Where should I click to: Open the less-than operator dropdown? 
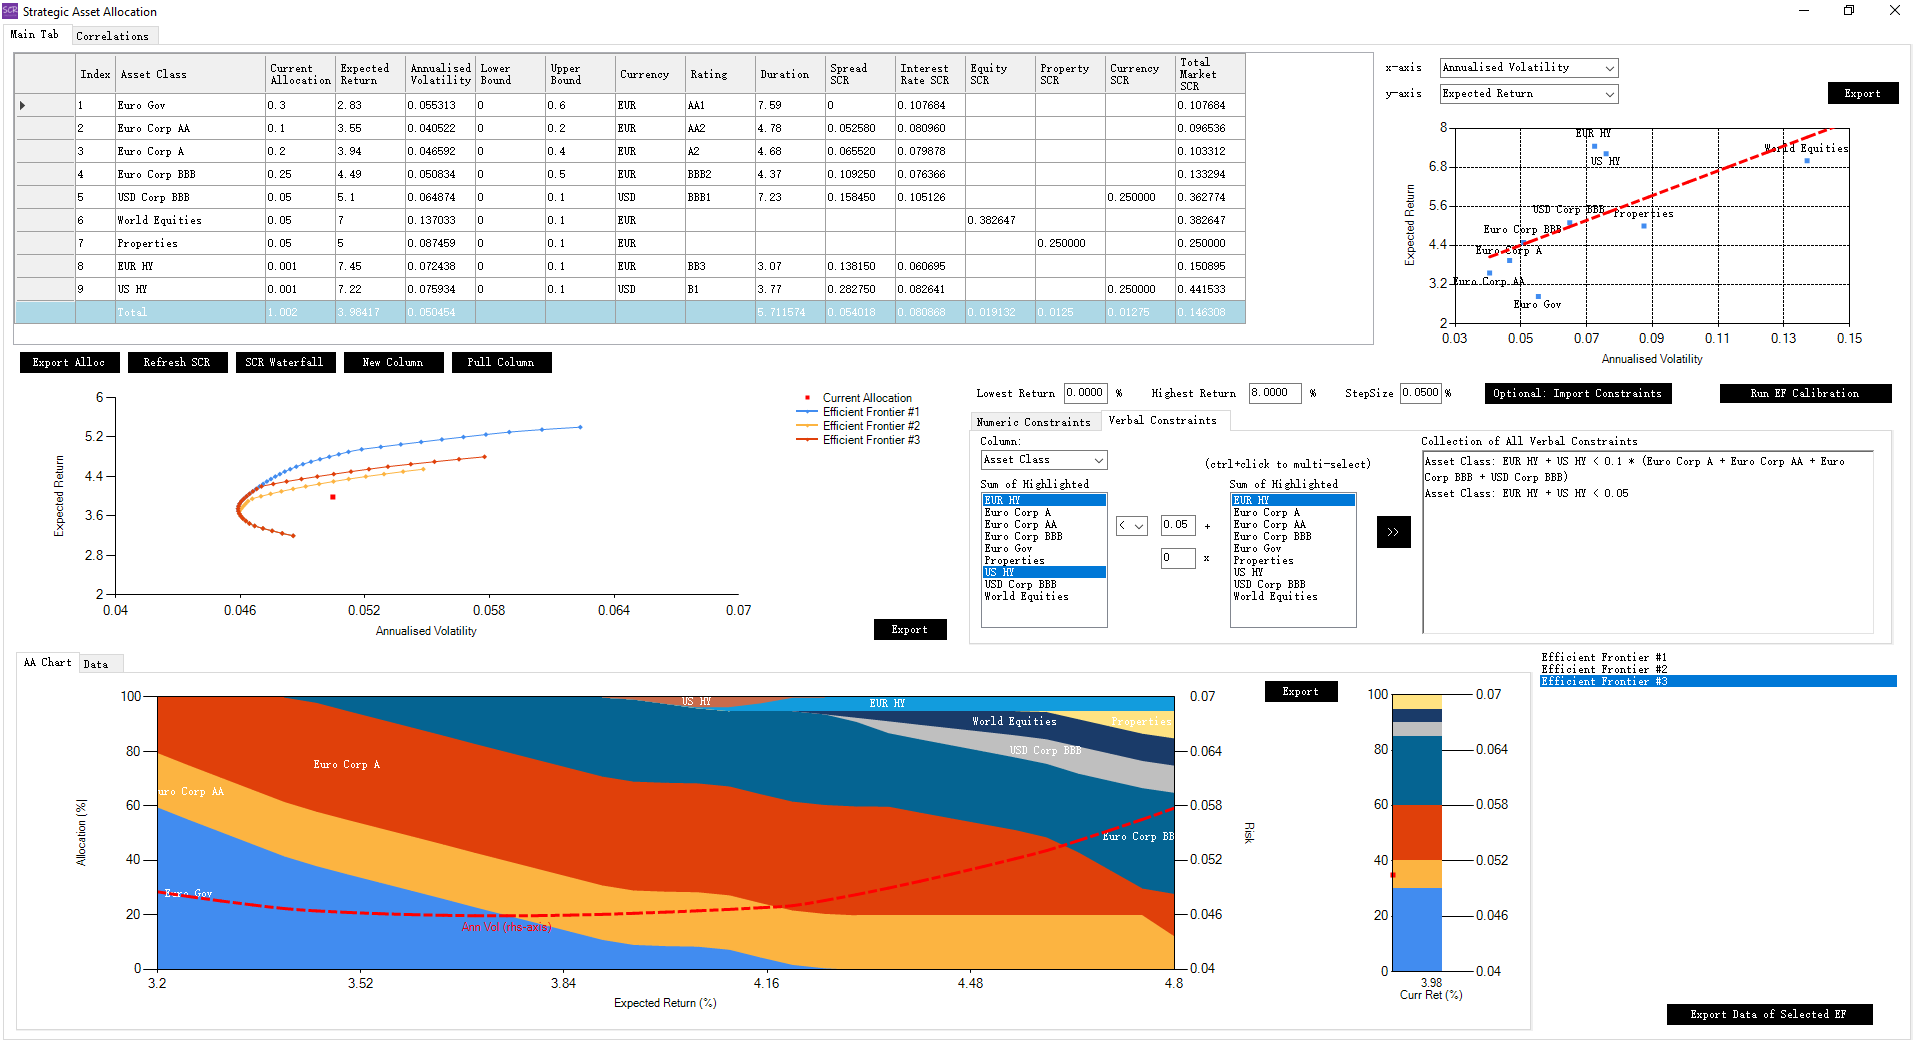coord(1131,526)
